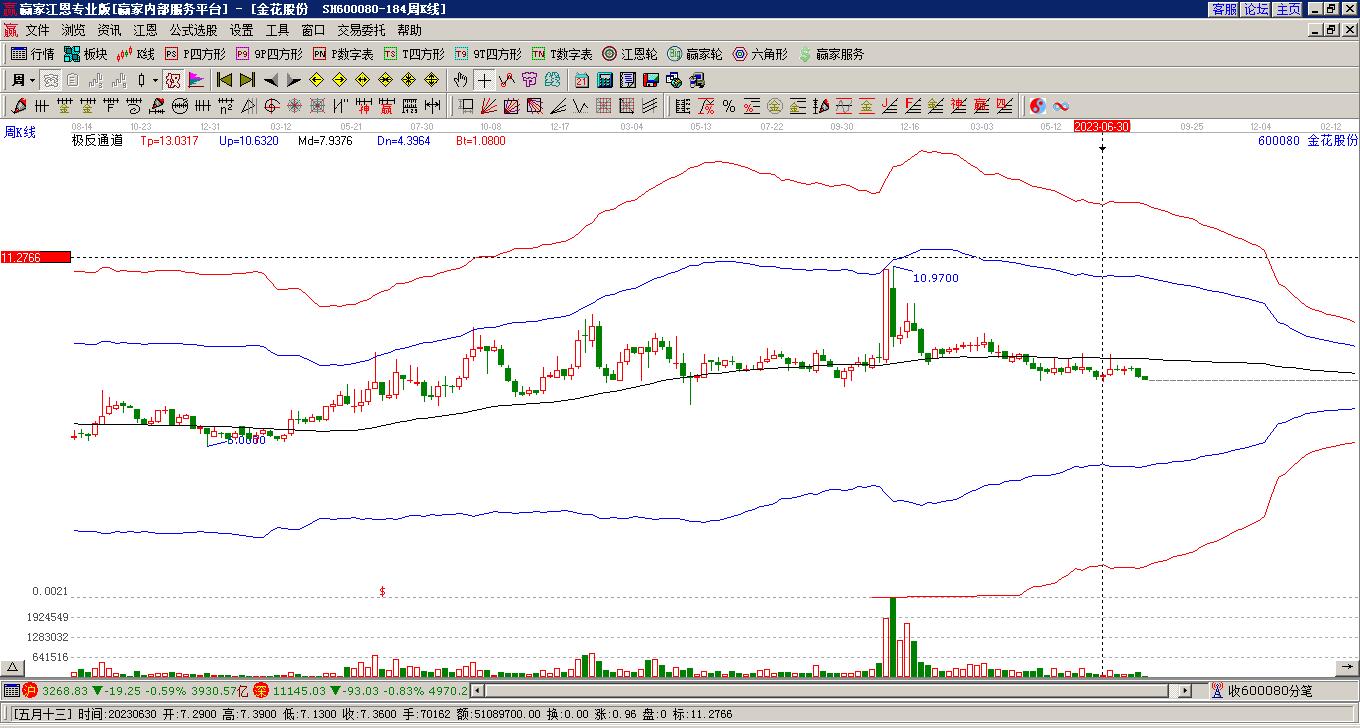This screenshot has width=1360, height=728.
Task: Jump to the last bar
Action: [x=247, y=80]
